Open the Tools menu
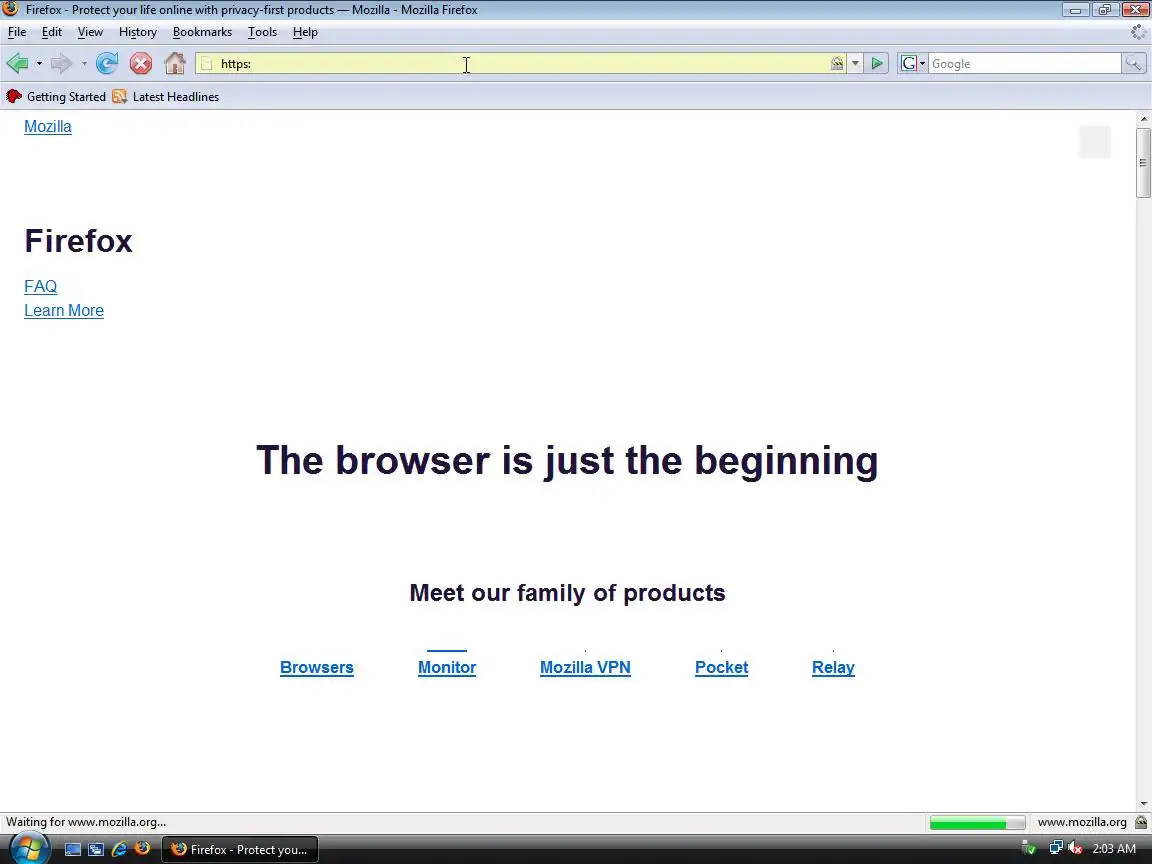1152x864 pixels. 262,32
